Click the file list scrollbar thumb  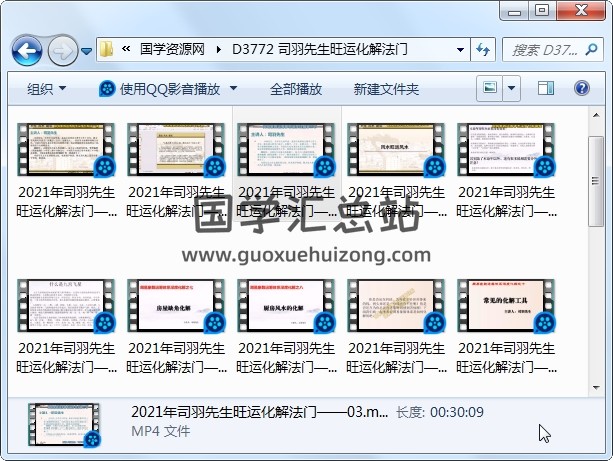[596, 181]
